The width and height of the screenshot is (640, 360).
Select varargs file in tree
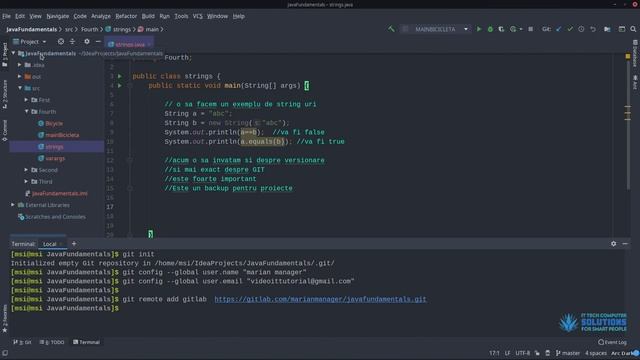(x=55, y=158)
